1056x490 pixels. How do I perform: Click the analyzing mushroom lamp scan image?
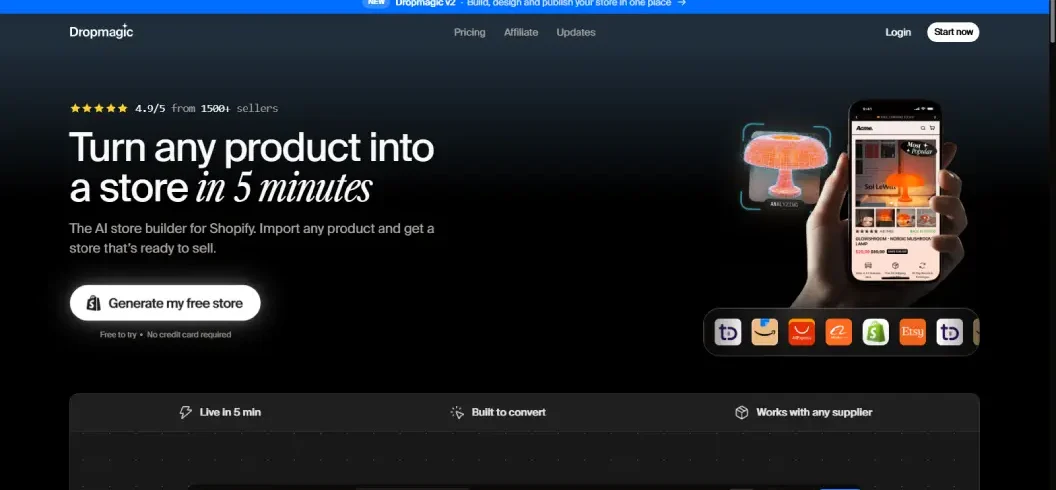(786, 166)
